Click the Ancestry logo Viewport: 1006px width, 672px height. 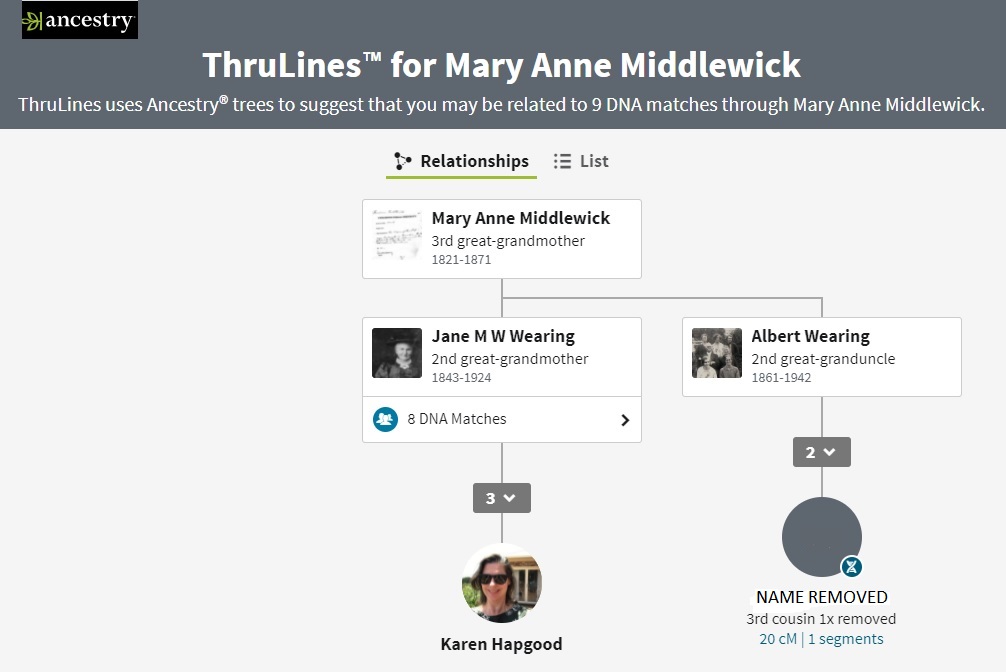(x=79, y=21)
